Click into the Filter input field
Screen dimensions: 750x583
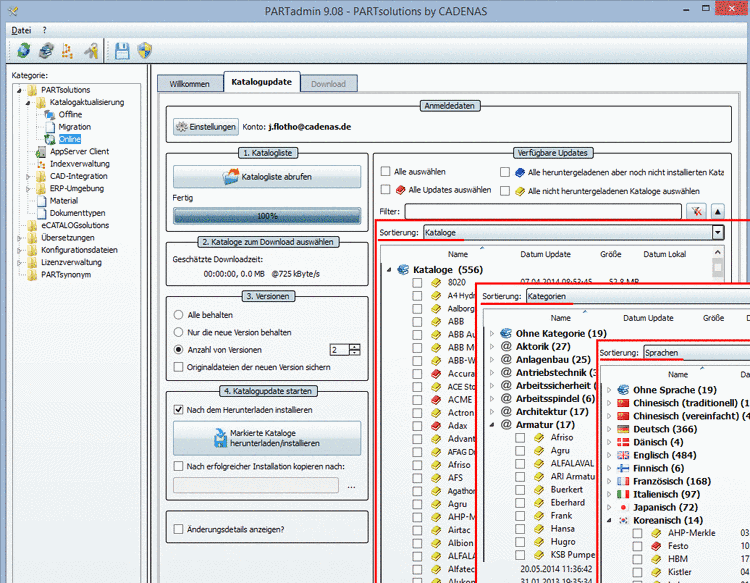coord(543,211)
